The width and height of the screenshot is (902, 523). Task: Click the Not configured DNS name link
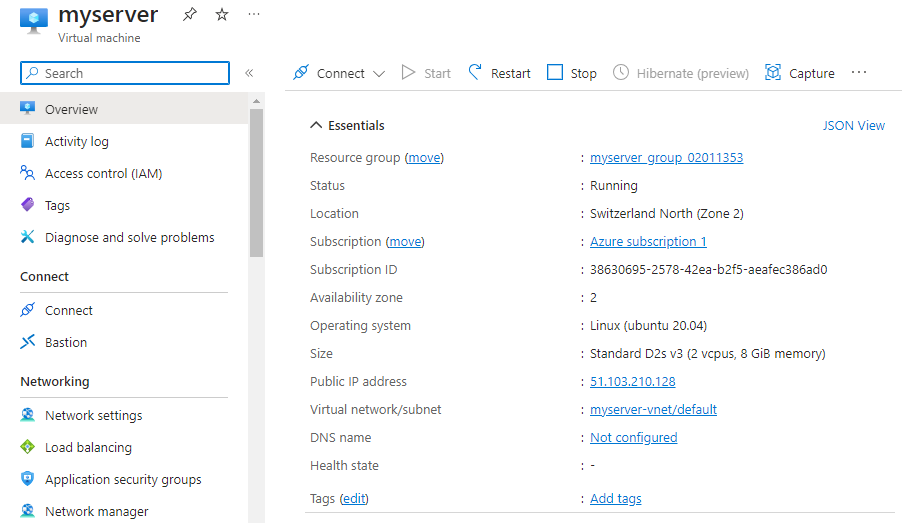tap(634, 437)
